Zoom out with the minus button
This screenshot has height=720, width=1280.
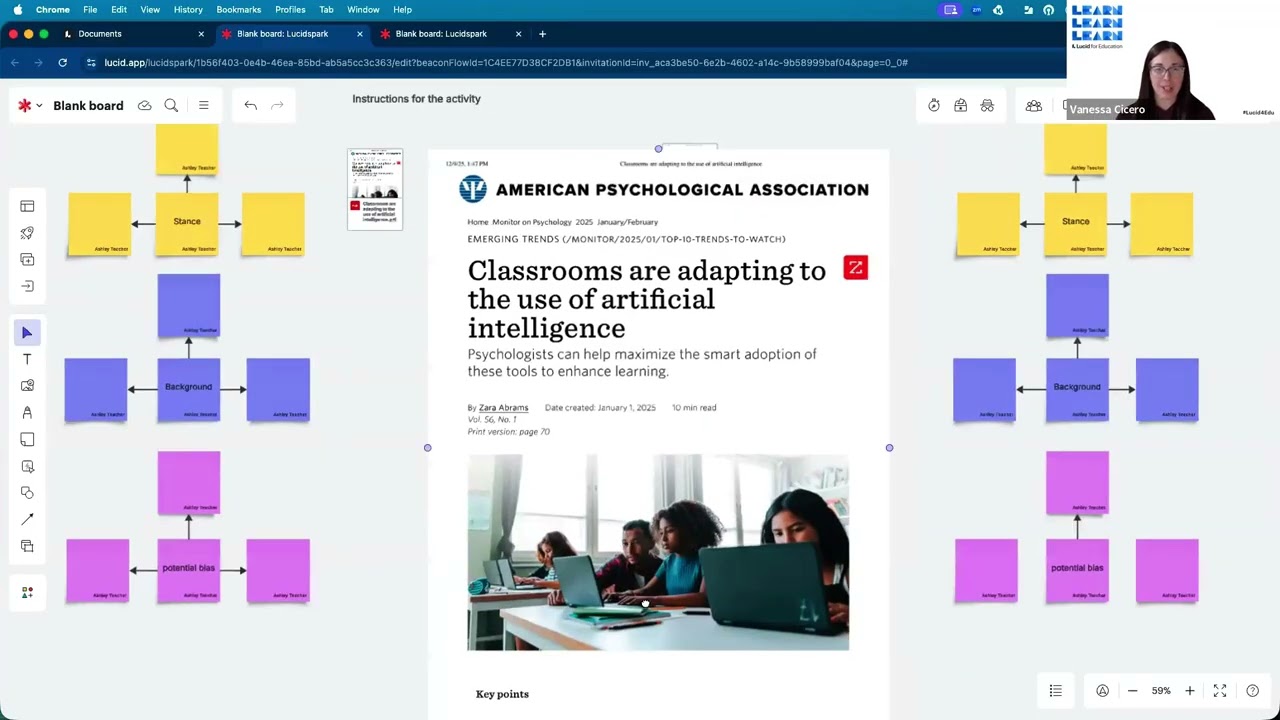pyautogui.click(x=1132, y=691)
